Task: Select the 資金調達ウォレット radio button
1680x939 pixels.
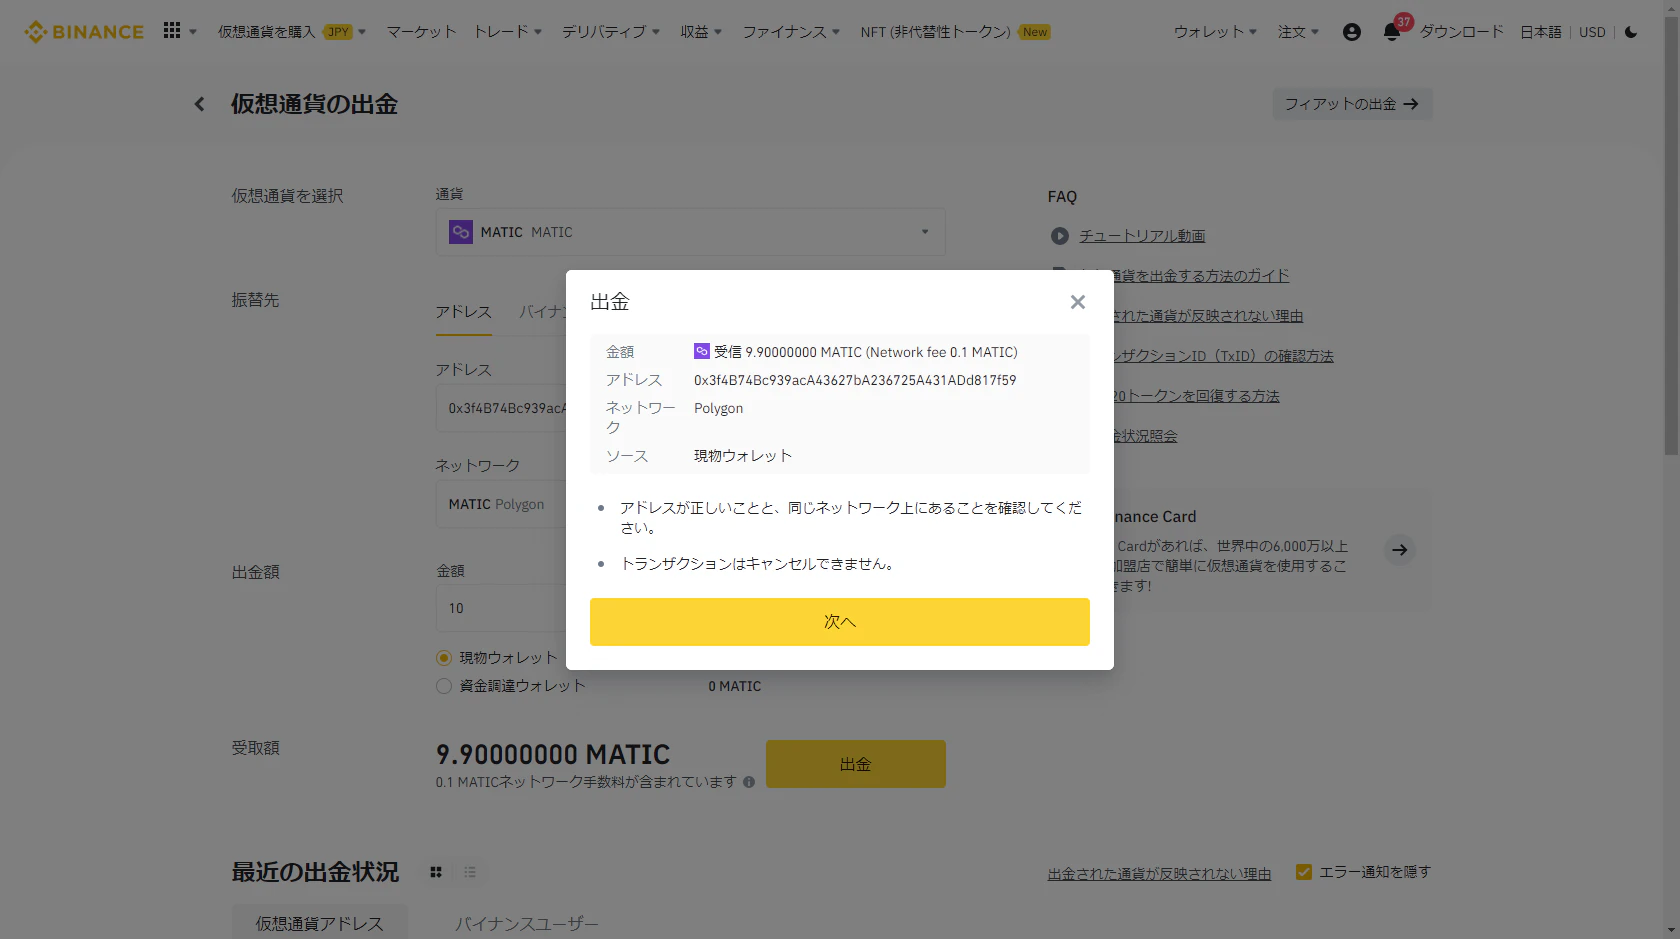Action: point(444,686)
